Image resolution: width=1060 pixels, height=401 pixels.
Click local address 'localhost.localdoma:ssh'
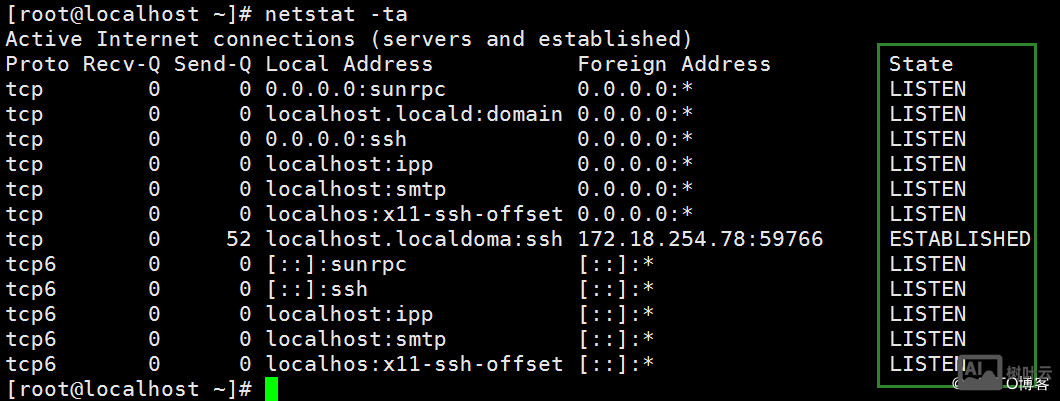tap(414, 239)
